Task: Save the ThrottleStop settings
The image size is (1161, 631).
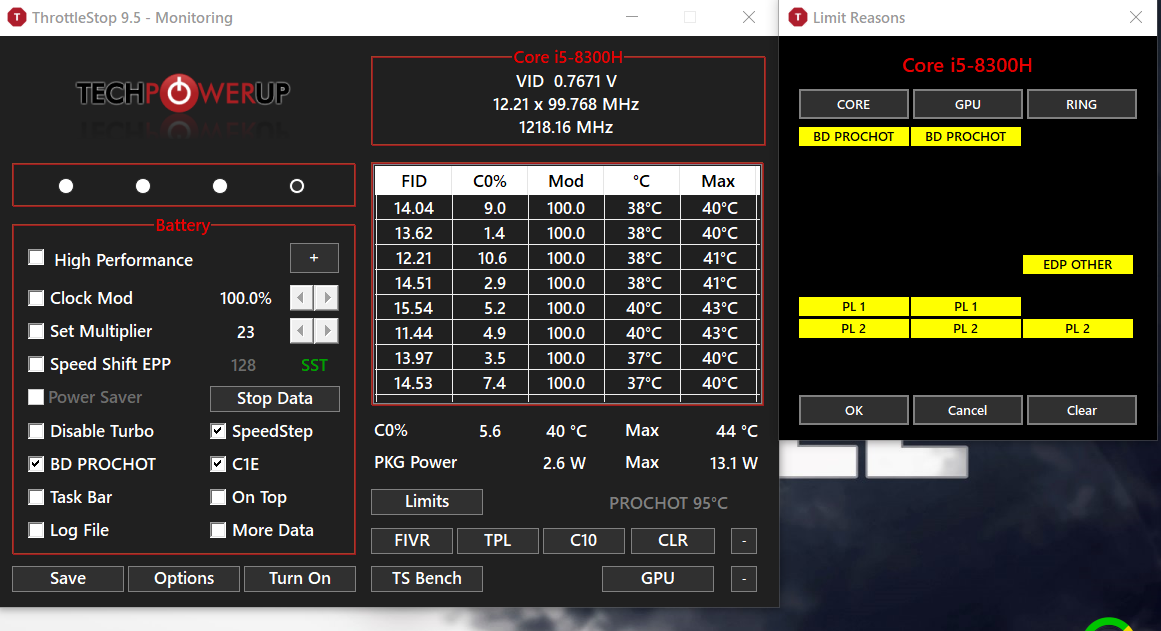Action: coord(68,578)
